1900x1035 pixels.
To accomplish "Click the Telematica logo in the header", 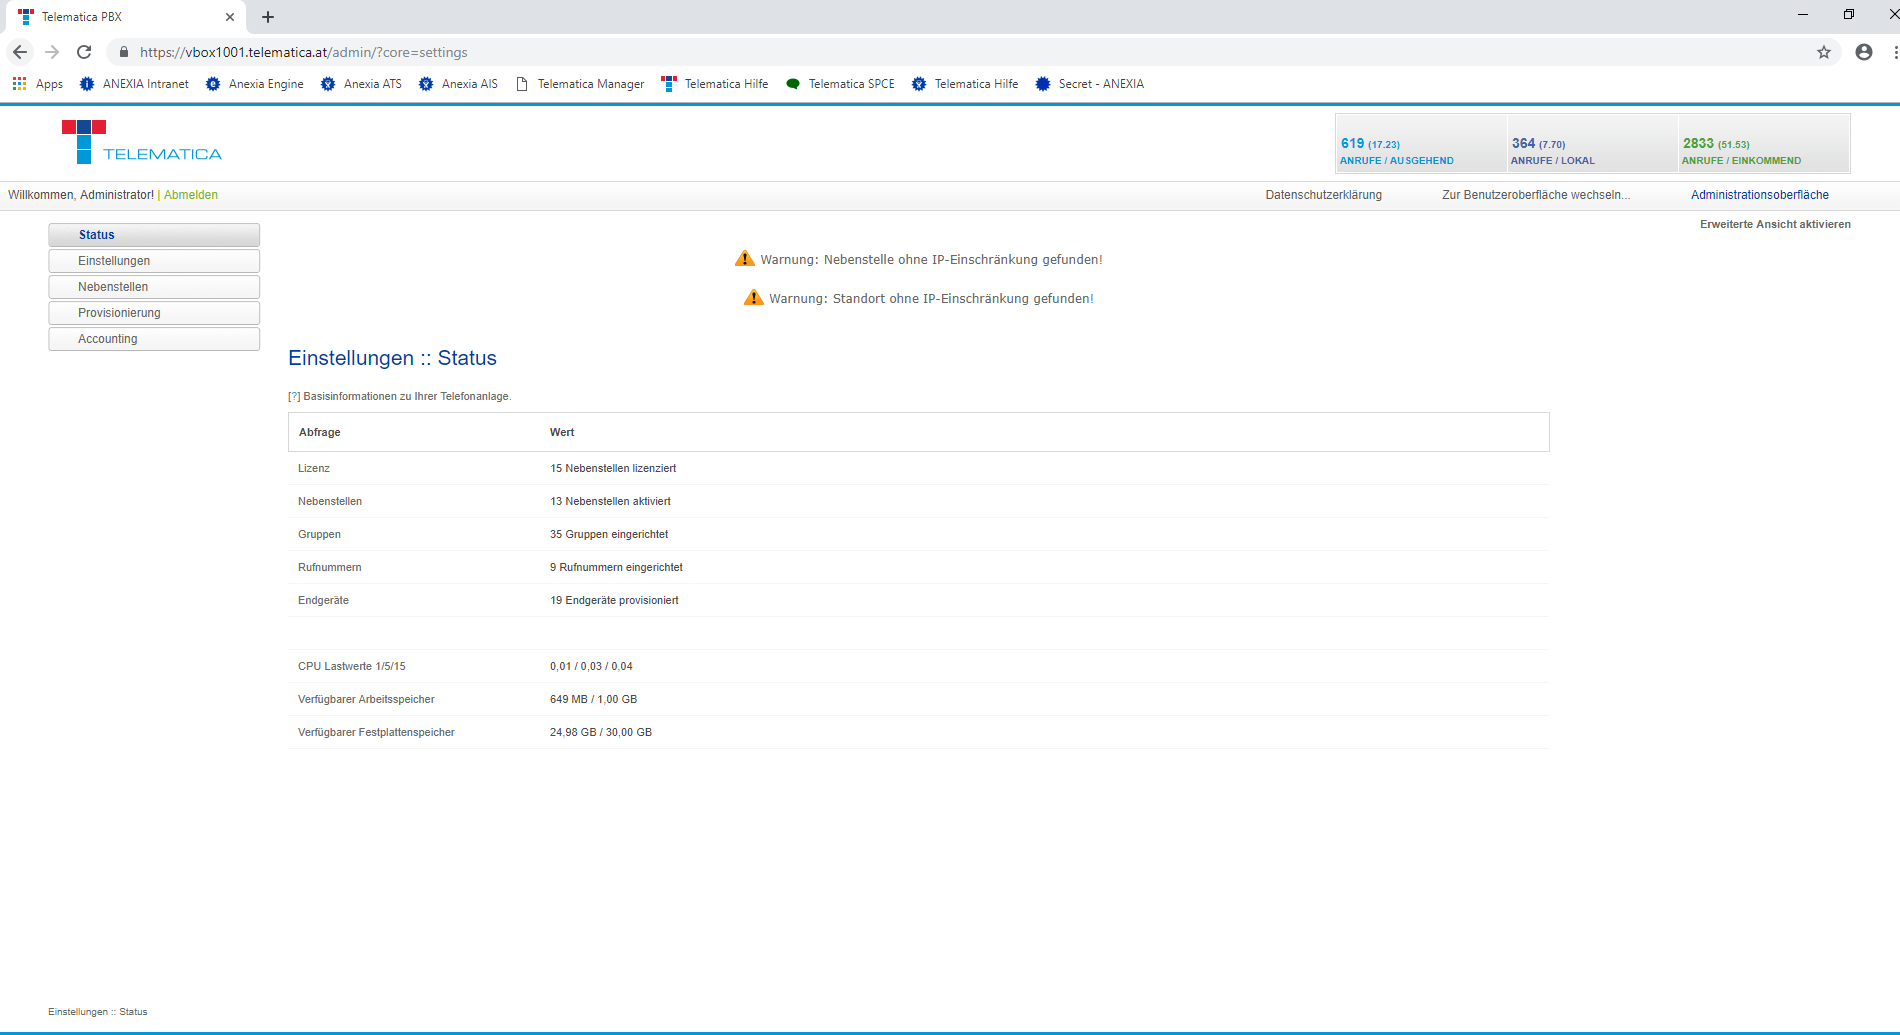I will (x=141, y=142).
